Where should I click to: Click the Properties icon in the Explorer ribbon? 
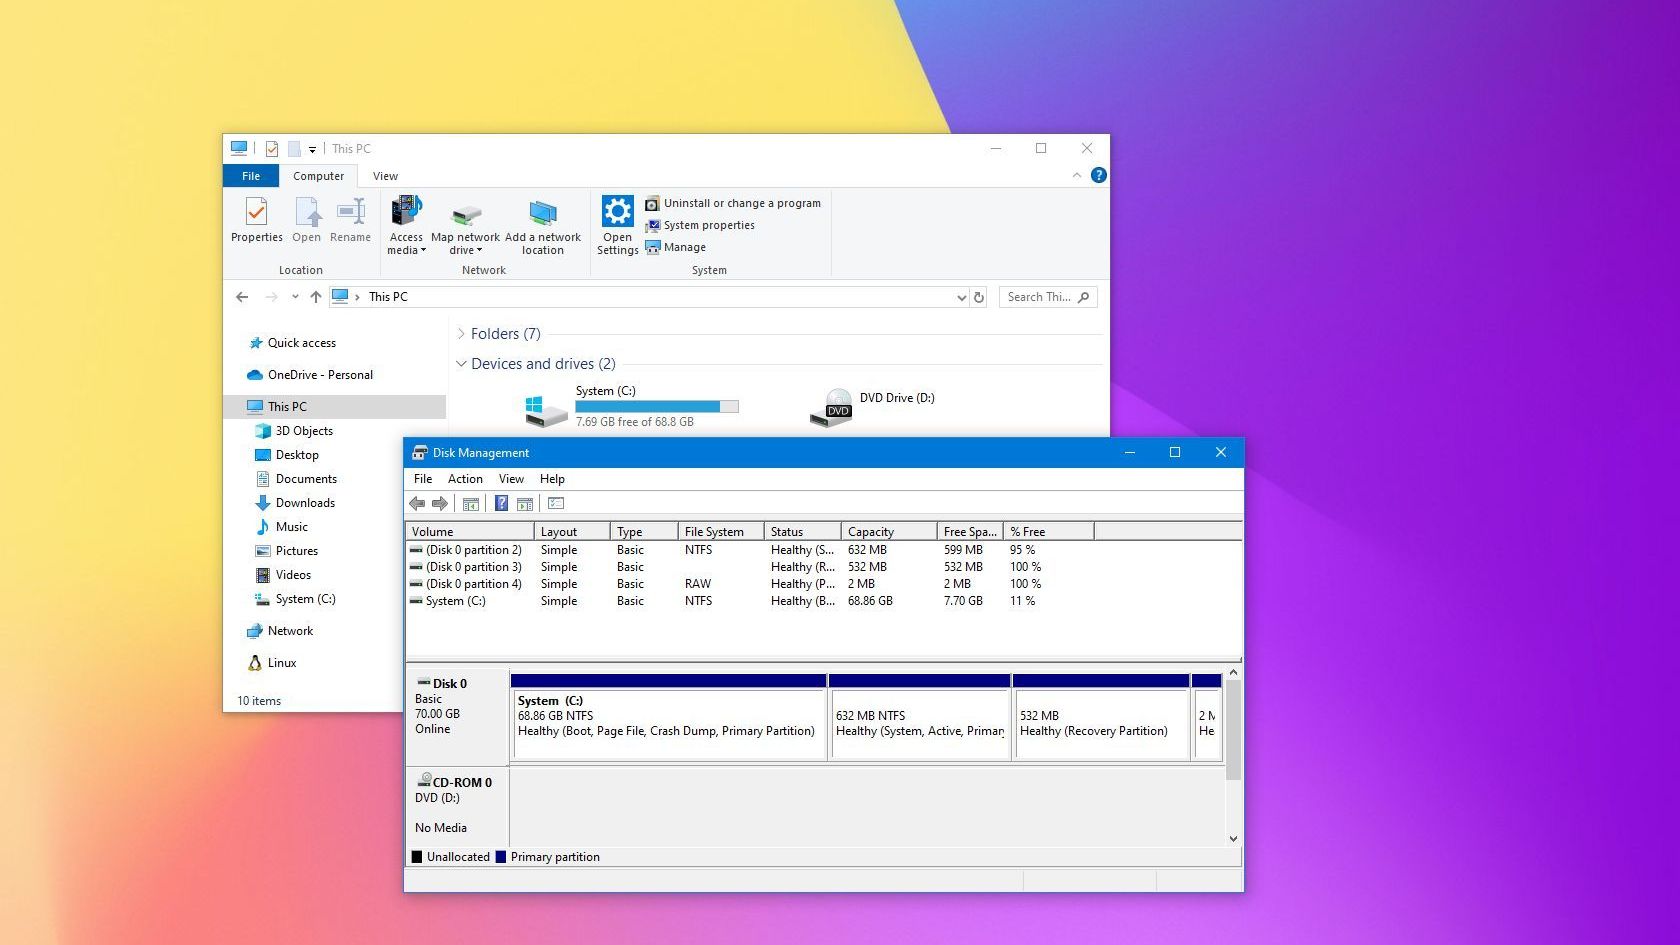point(257,220)
